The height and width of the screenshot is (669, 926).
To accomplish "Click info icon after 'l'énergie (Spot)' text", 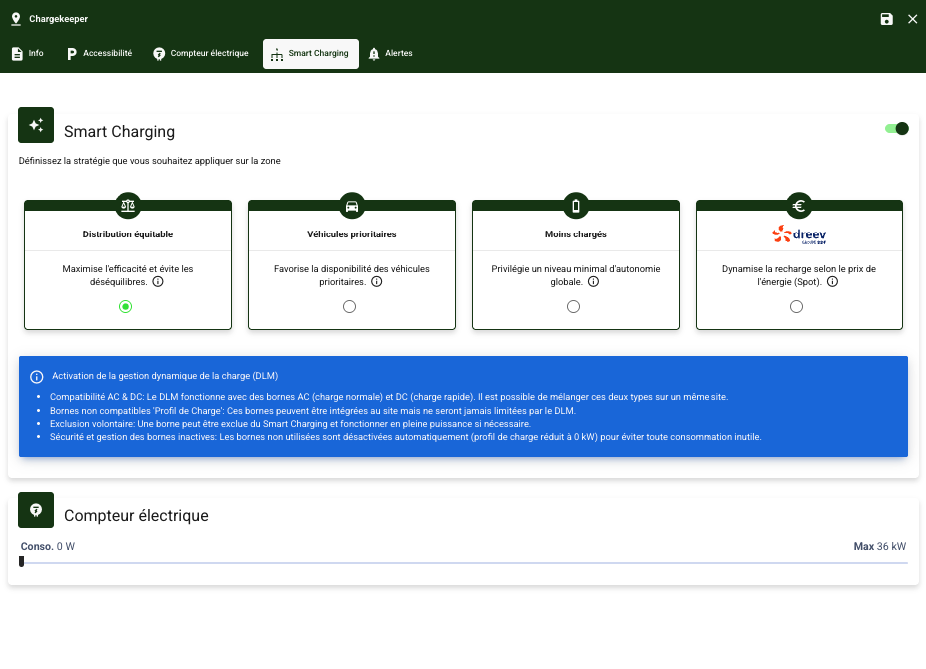I will pos(832,282).
